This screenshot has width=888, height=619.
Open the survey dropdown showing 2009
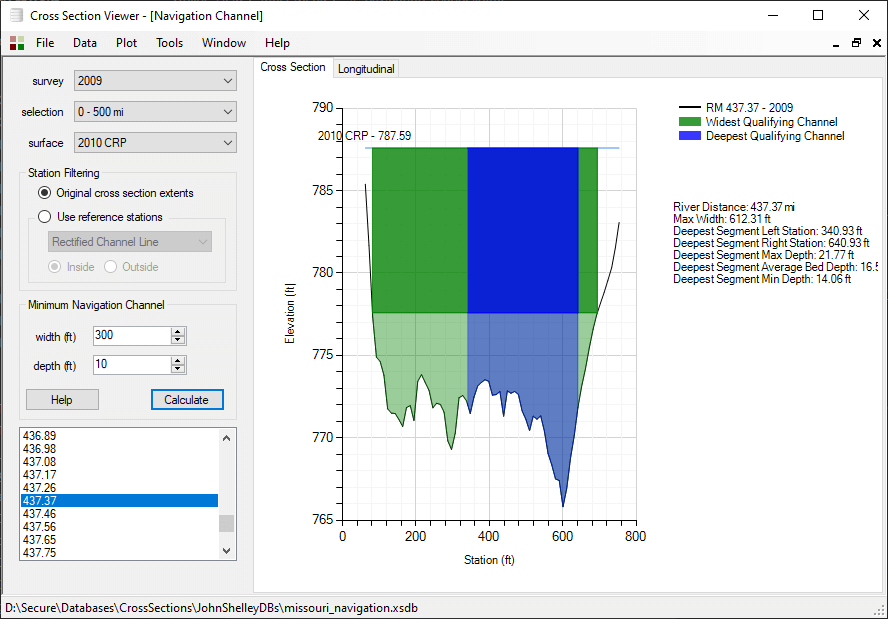click(155, 81)
